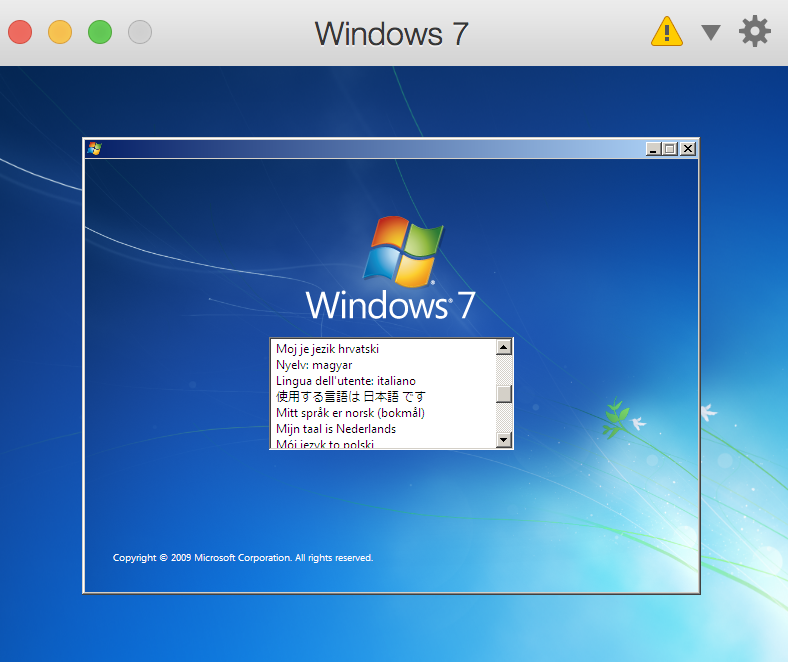Select 'Mój język to polski' entry
Viewport: 788px width, 662px height.
click(x=383, y=443)
